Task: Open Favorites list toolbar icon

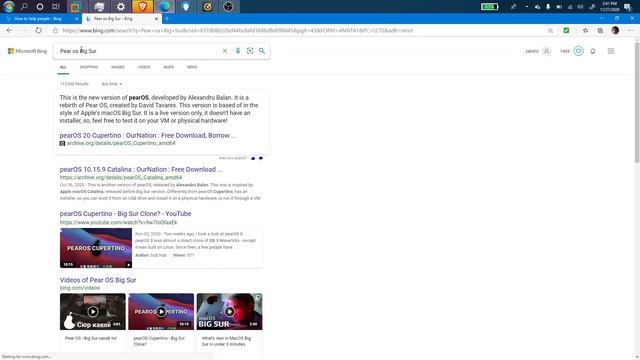Action: (x=585, y=31)
